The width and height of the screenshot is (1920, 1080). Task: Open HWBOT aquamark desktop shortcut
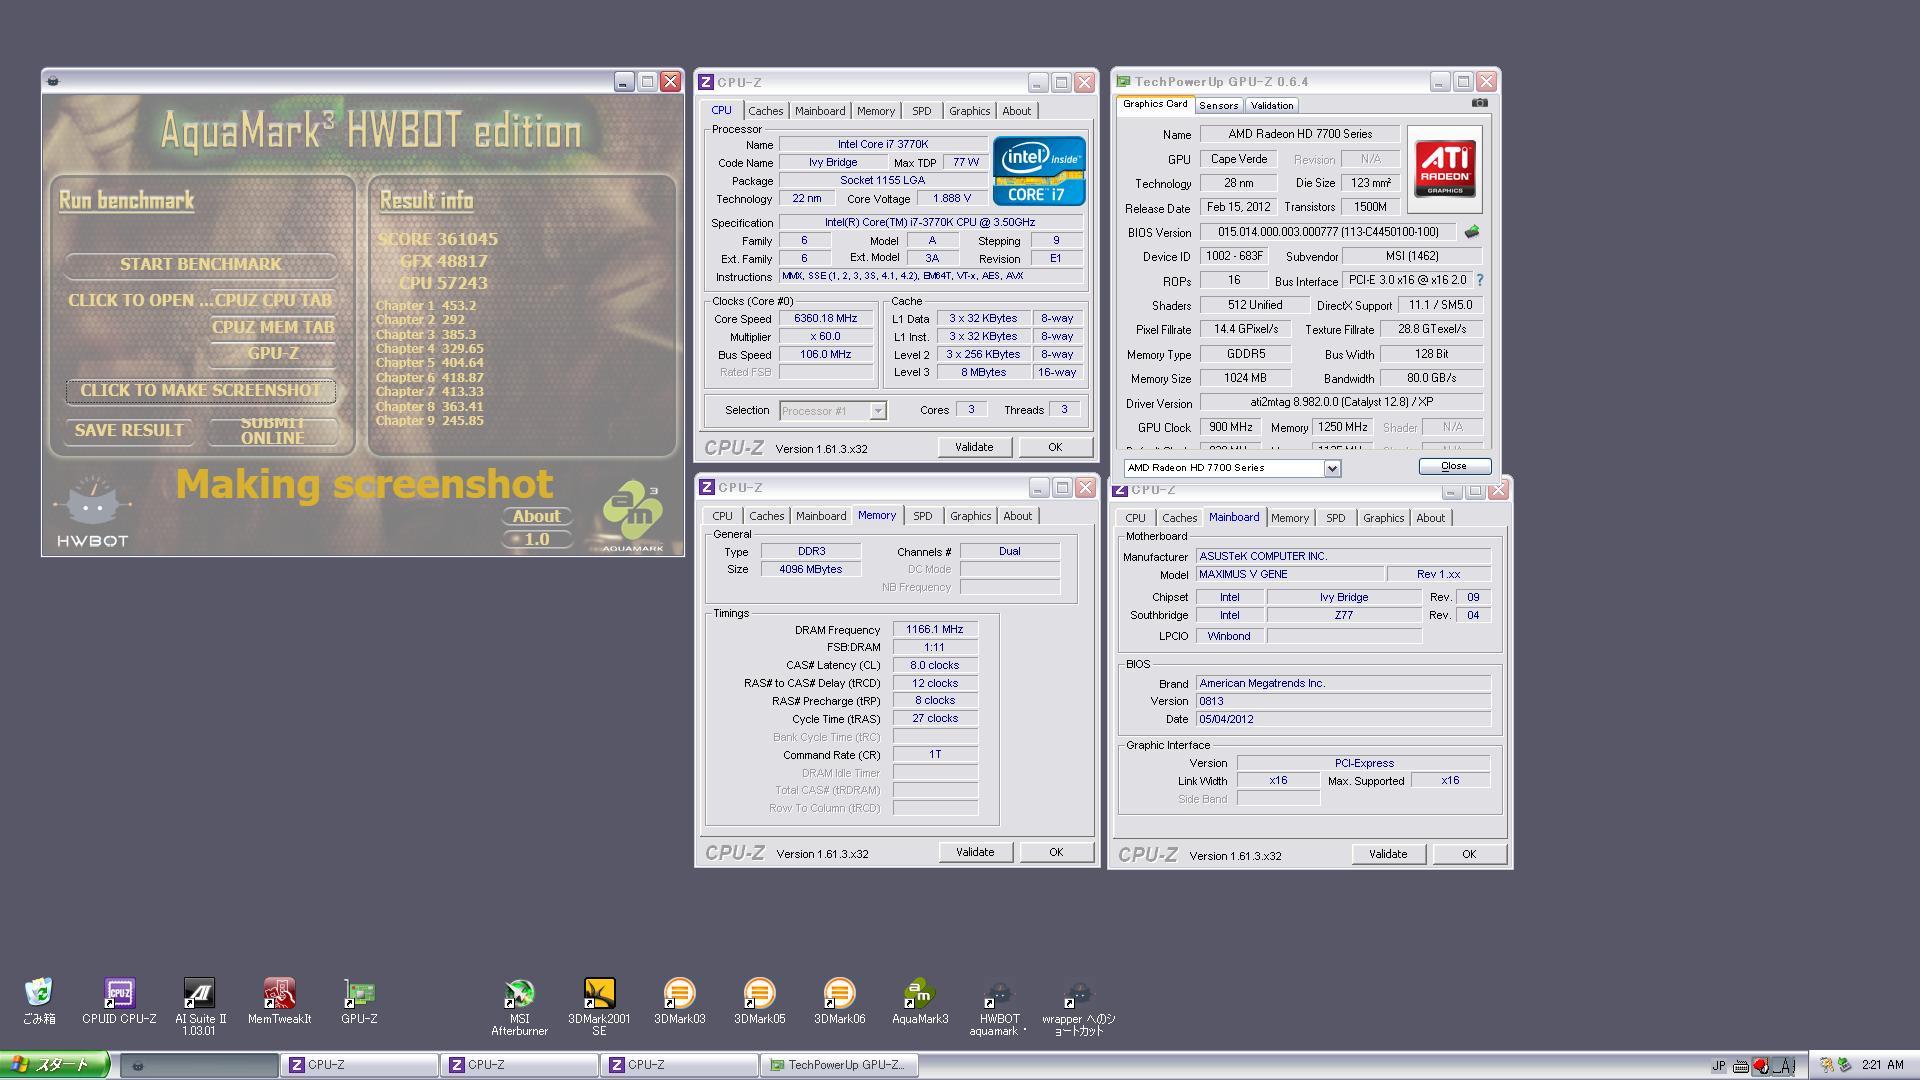999,1006
